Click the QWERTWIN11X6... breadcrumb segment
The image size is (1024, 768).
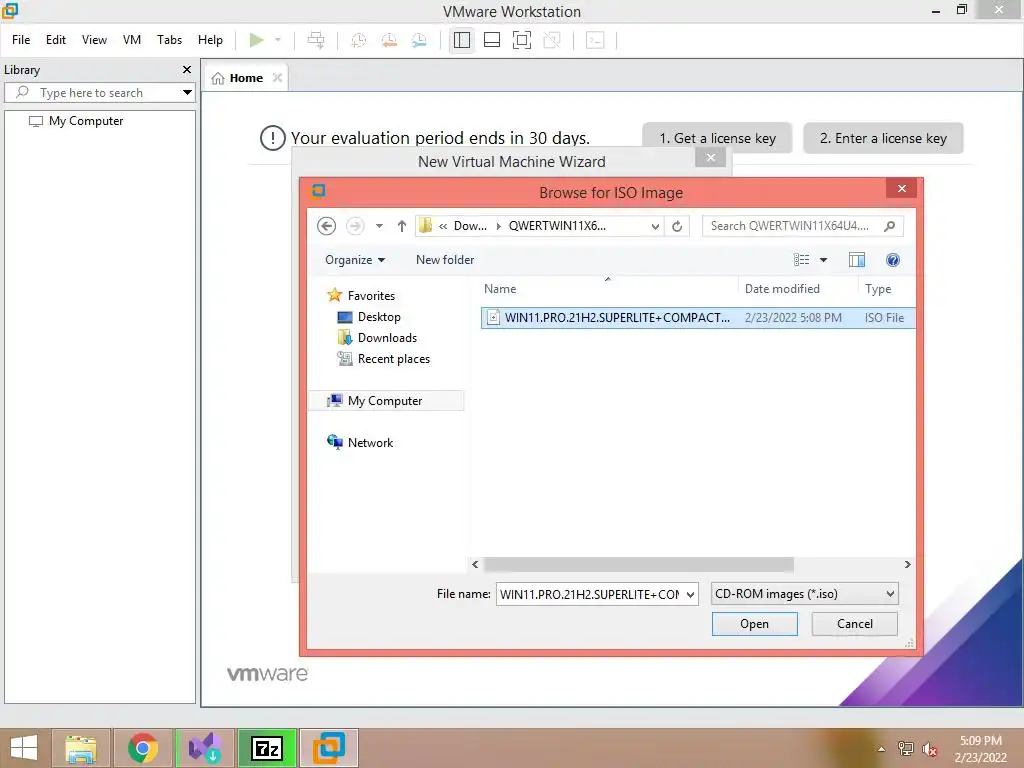(x=557, y=226)
